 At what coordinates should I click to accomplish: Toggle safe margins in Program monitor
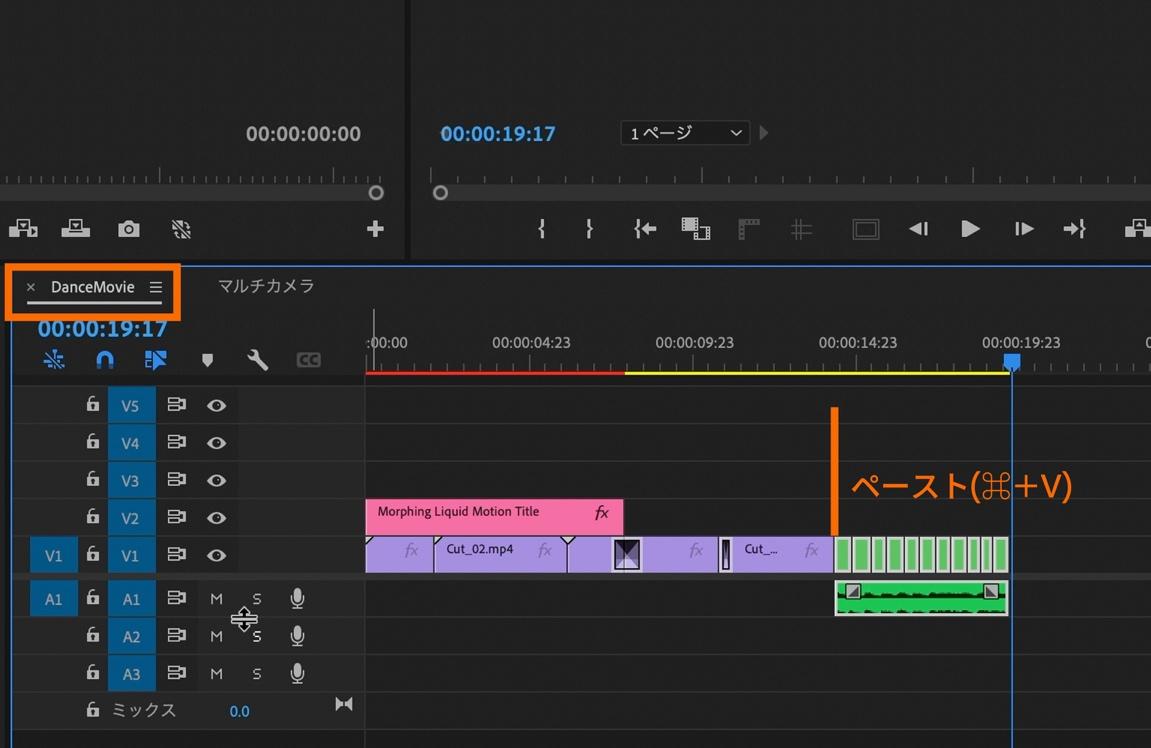point(865,230)
